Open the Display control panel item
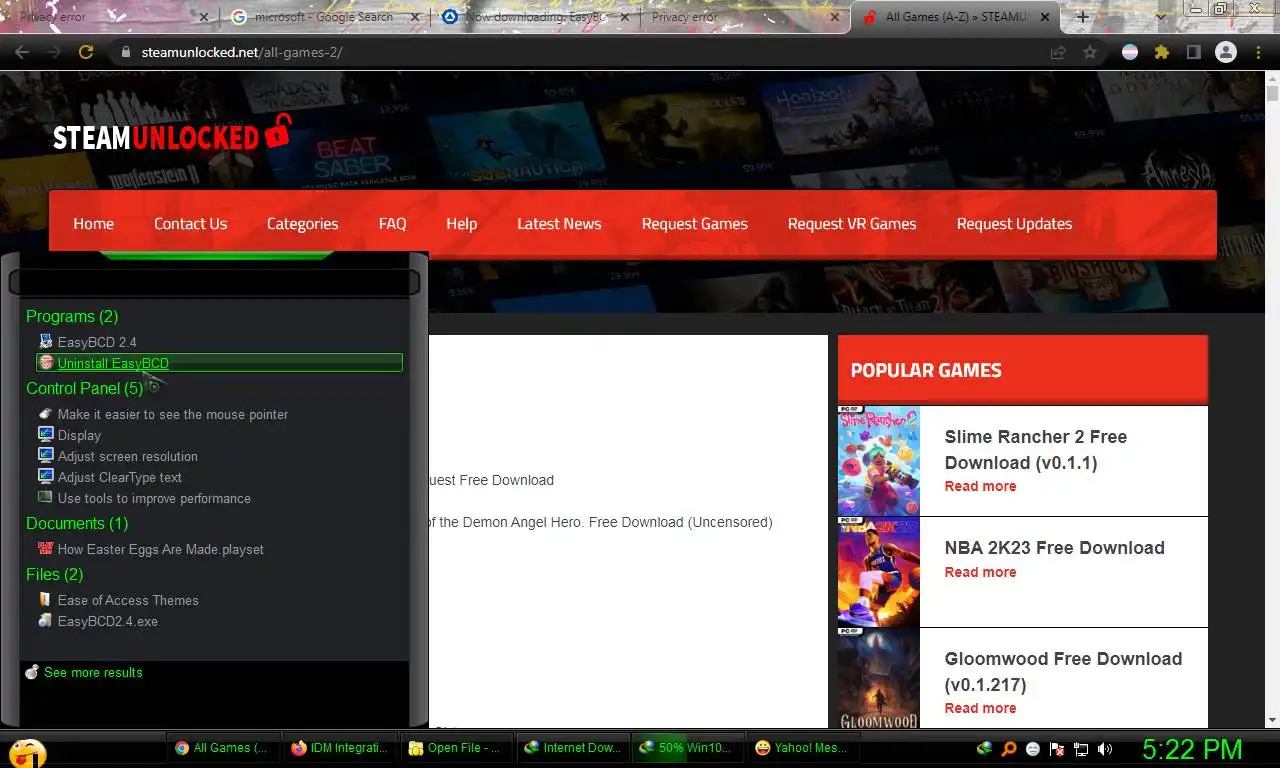 pos(79,435)
